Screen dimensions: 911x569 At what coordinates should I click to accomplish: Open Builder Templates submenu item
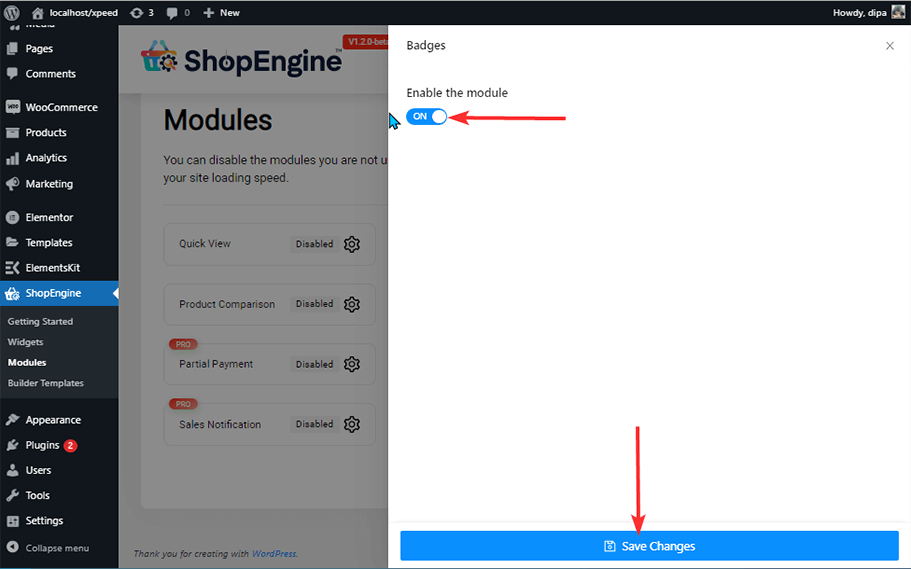click(45, 383)
